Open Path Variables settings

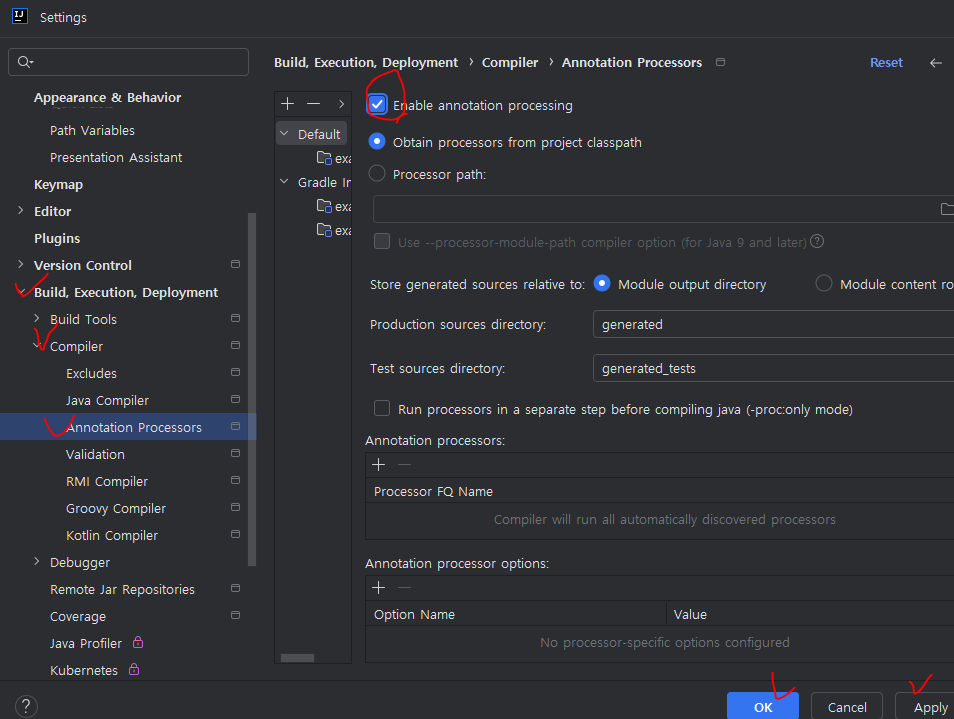pyautogui.click(x=92, y=130)
